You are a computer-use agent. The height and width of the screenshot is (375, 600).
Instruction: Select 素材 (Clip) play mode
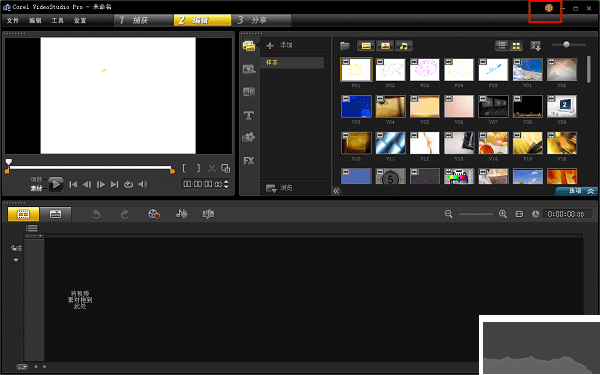[36, 188]
